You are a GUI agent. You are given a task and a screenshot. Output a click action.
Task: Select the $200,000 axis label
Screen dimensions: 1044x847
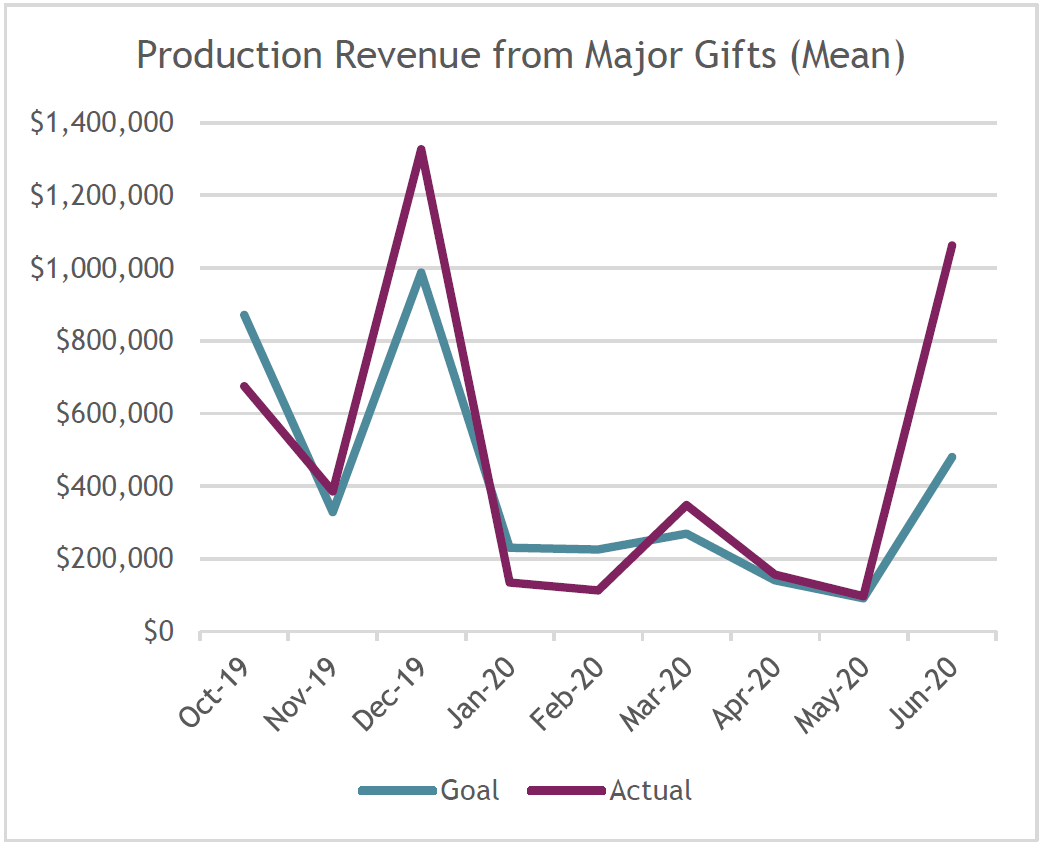point(115,558)
